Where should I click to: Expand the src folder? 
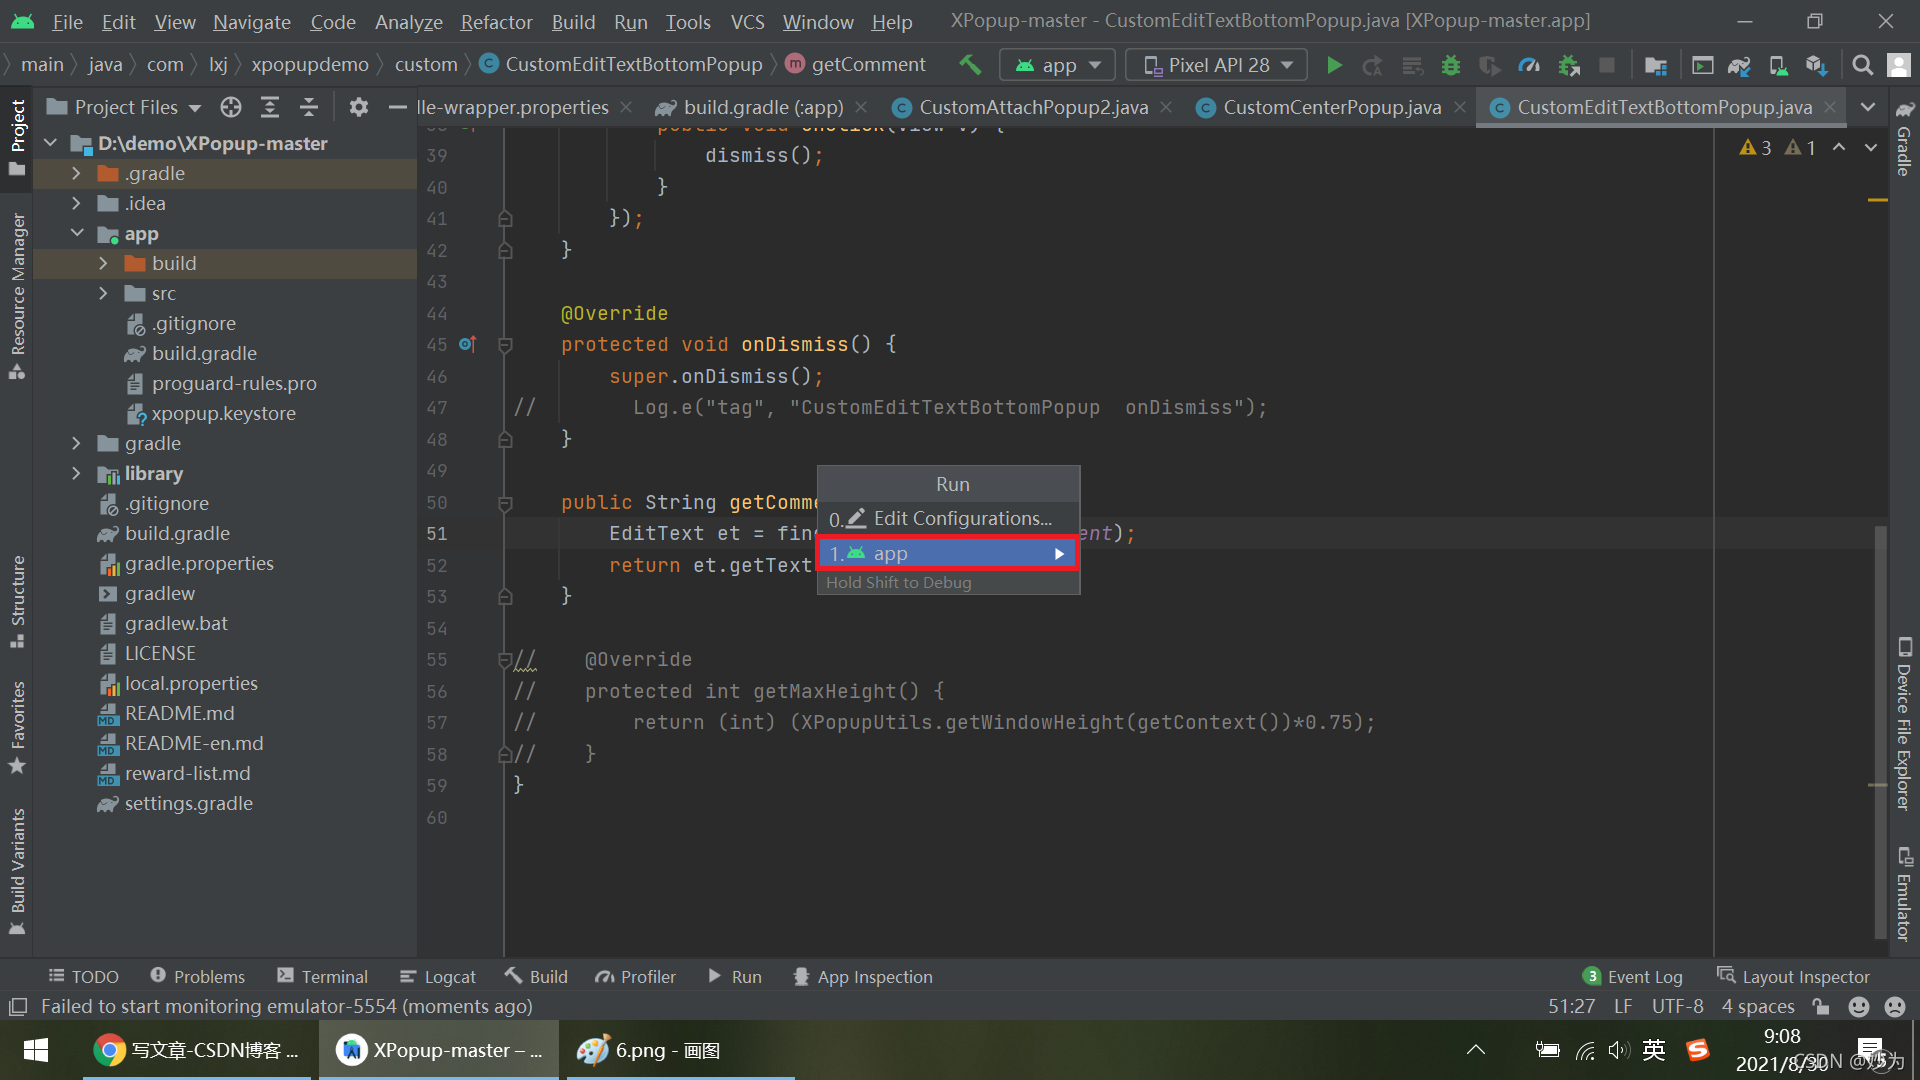point(103,293)
